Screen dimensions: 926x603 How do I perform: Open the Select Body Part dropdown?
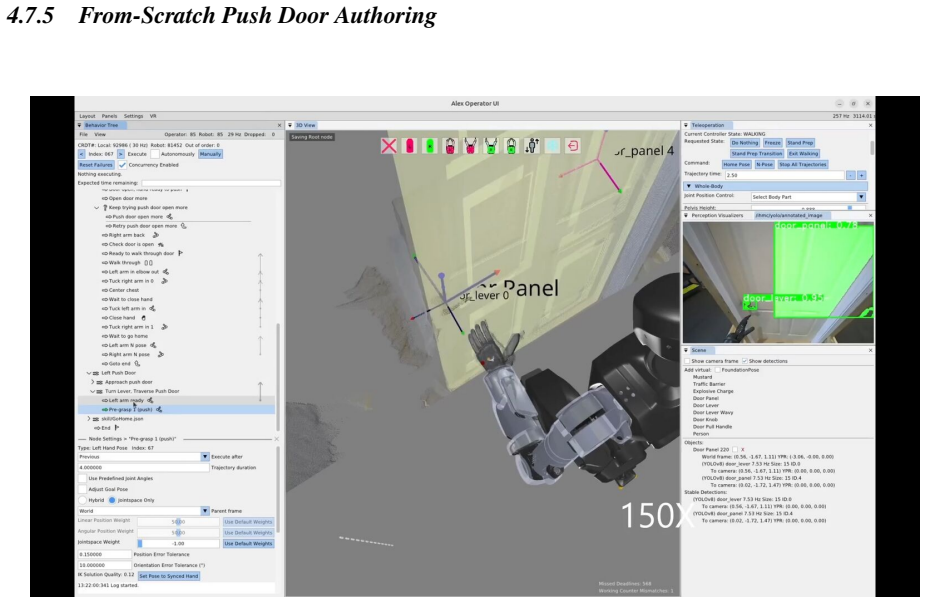pyautogui.click(x=808, y=197)
